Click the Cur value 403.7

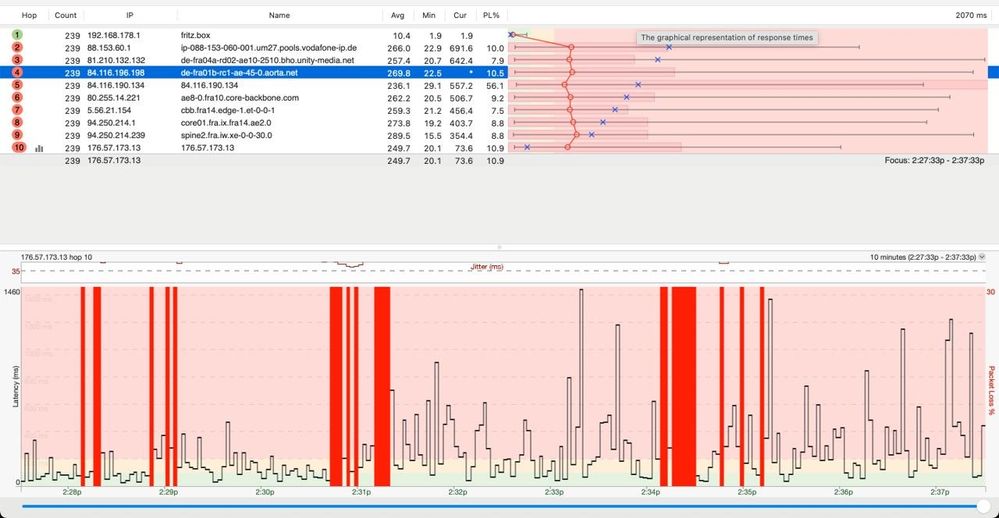461,123
